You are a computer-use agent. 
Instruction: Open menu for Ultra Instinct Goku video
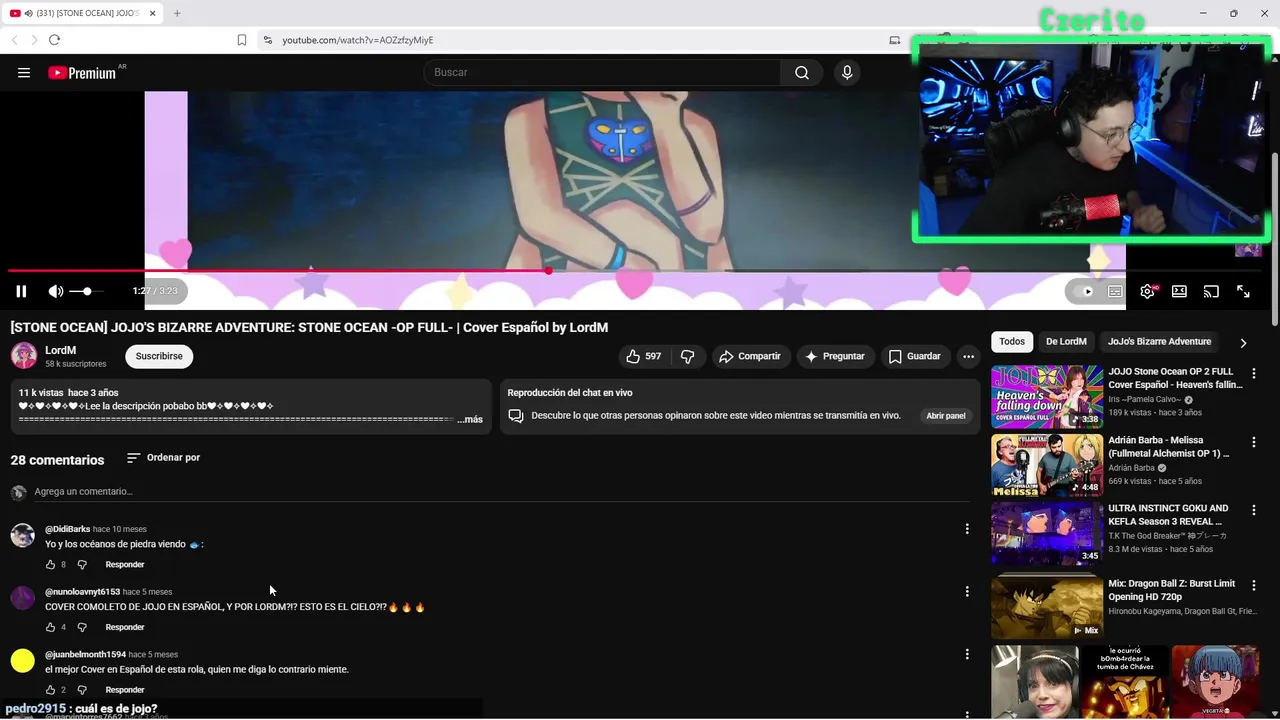point(1254,510)
